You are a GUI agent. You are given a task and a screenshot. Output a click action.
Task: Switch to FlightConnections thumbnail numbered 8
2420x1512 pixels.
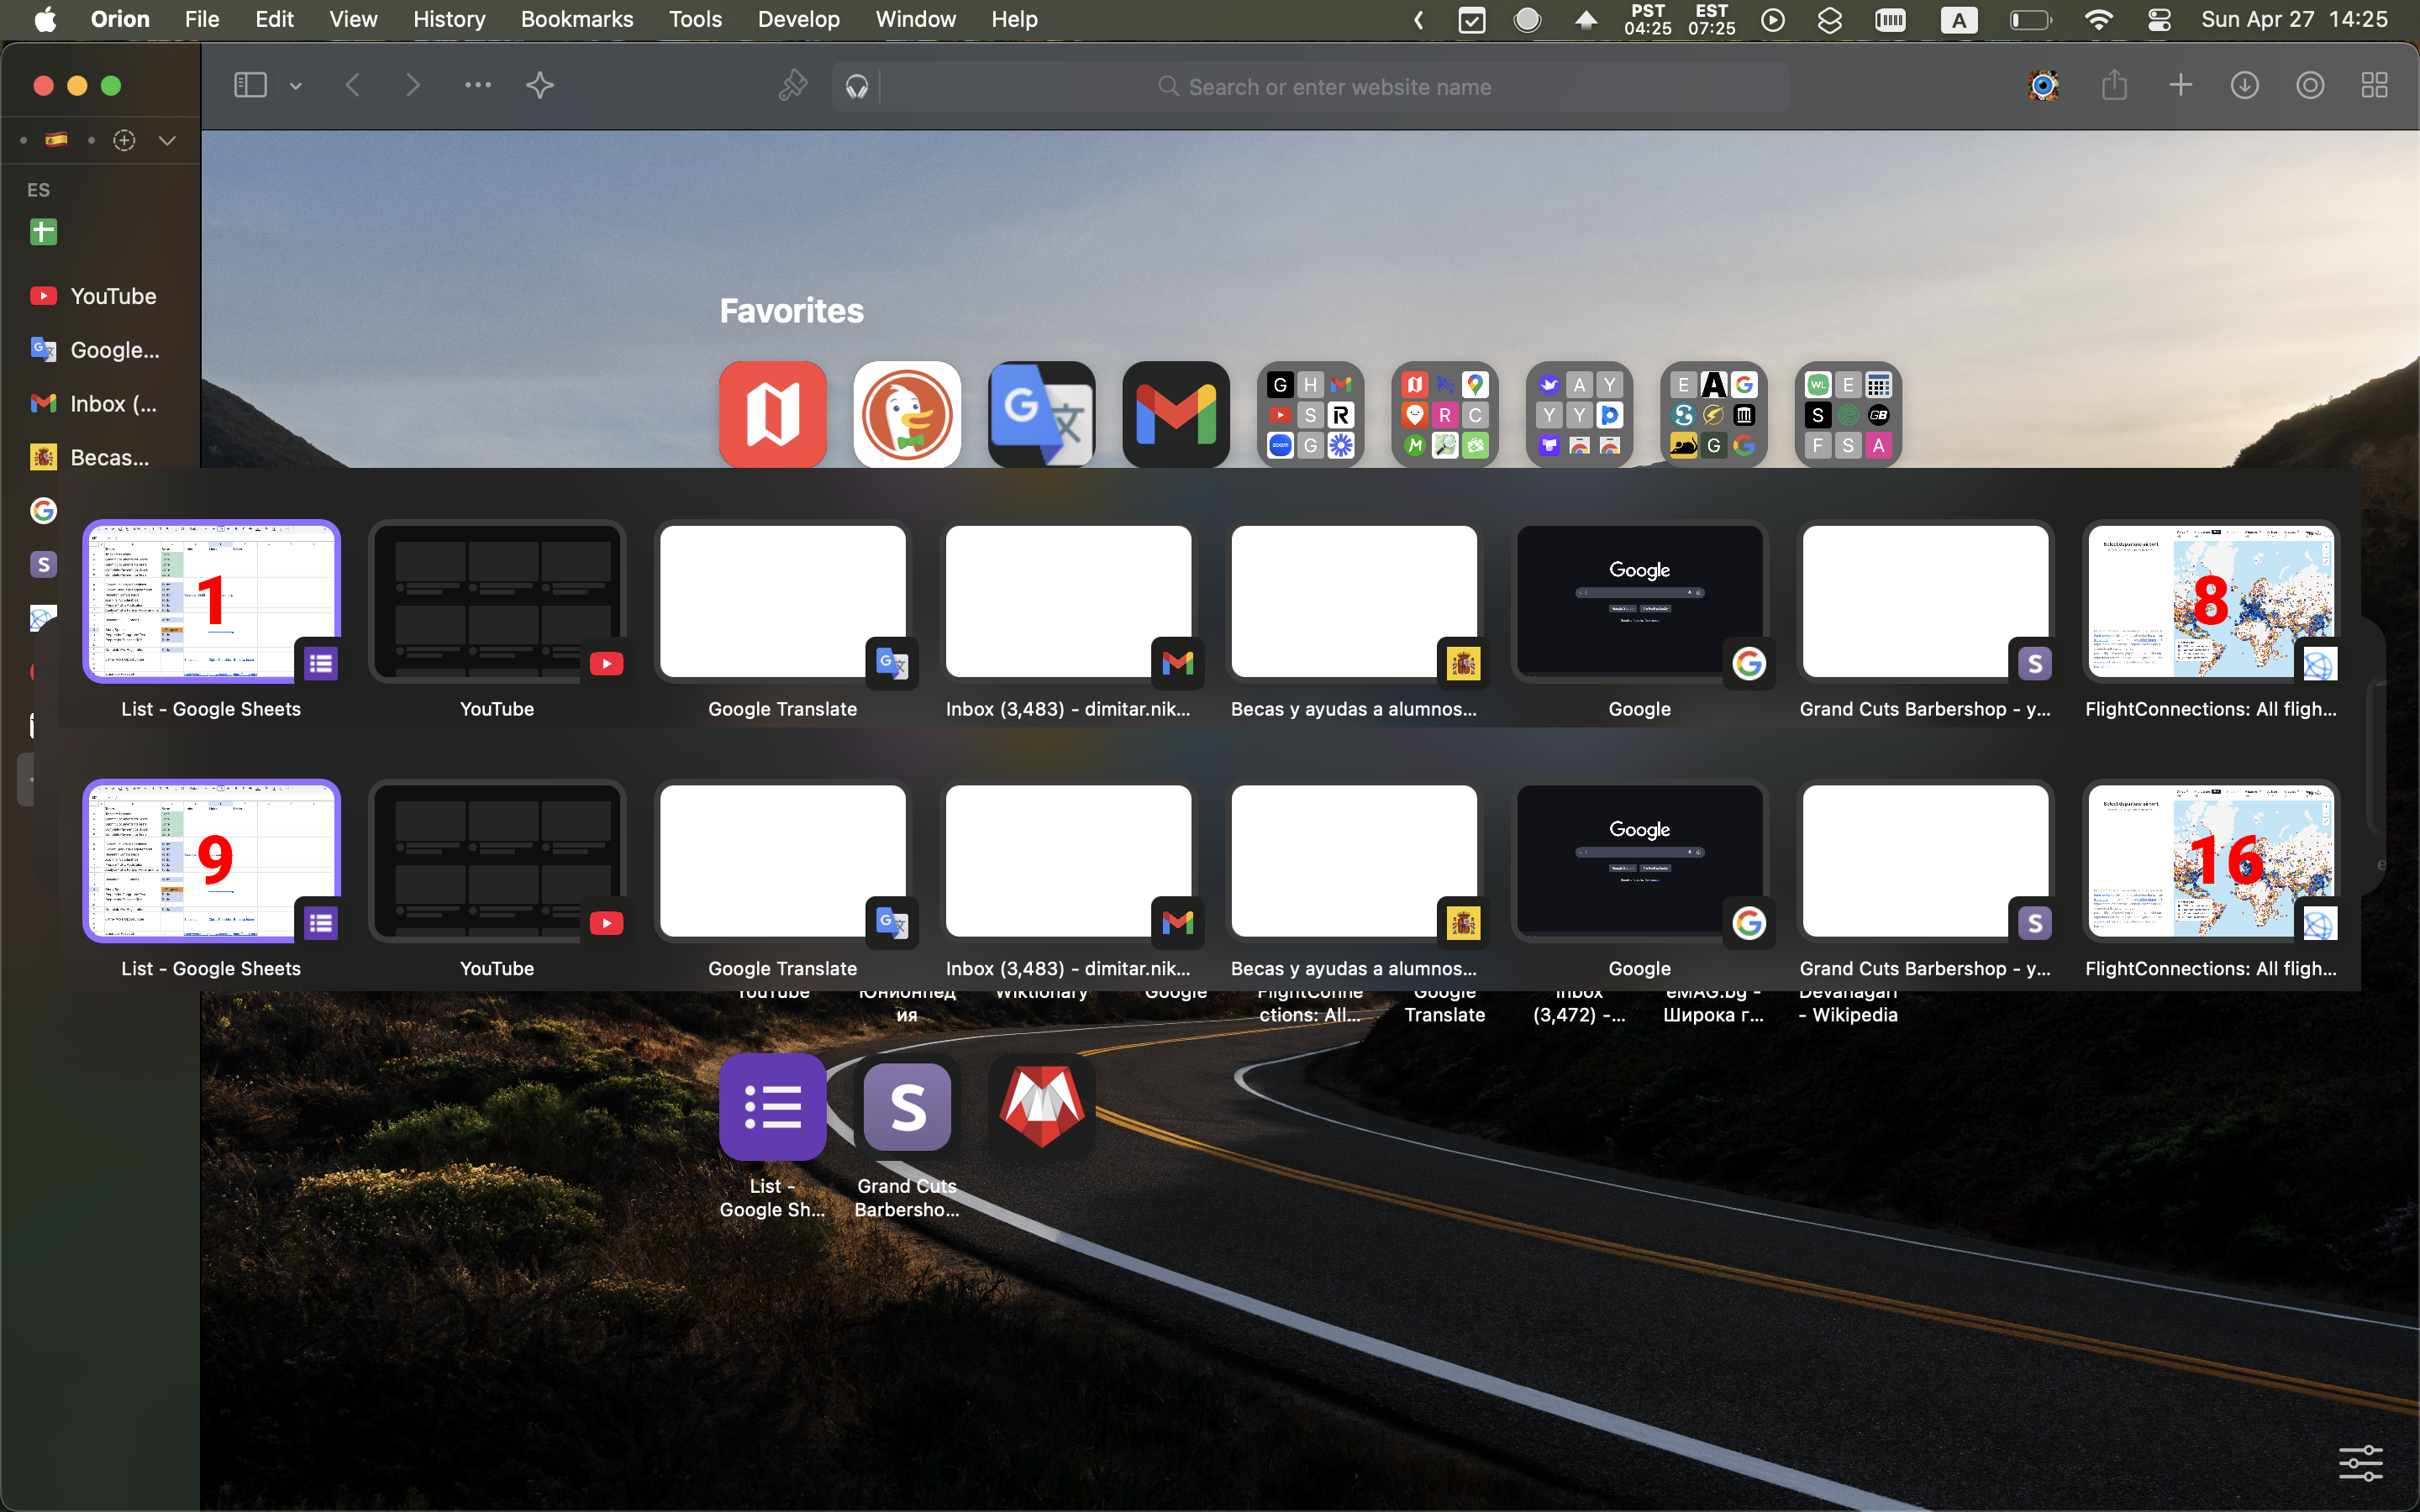tap(2210, 602)
